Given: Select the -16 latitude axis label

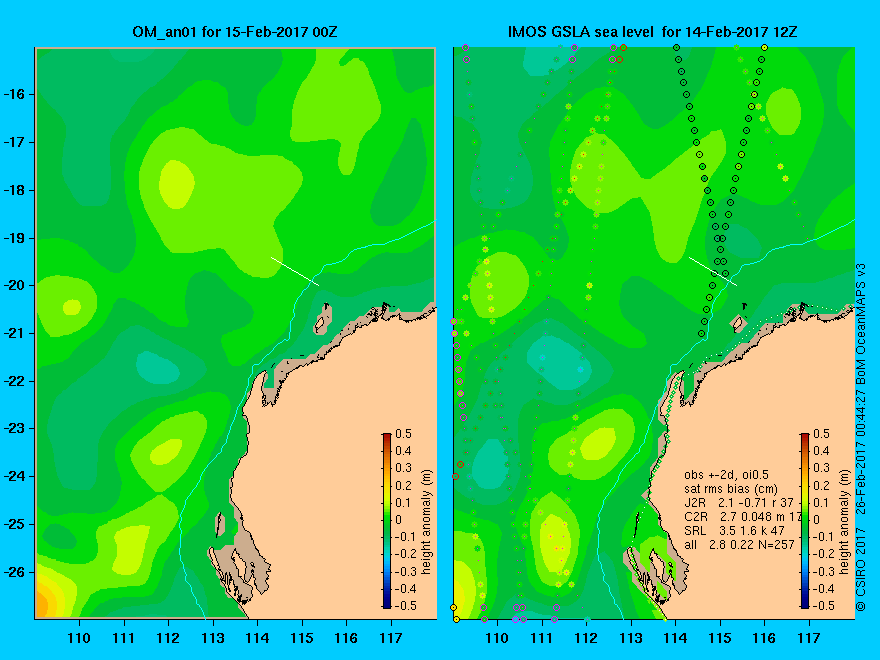Looking at the screenshot, I should pyautogui.click(x=16, y=94).
